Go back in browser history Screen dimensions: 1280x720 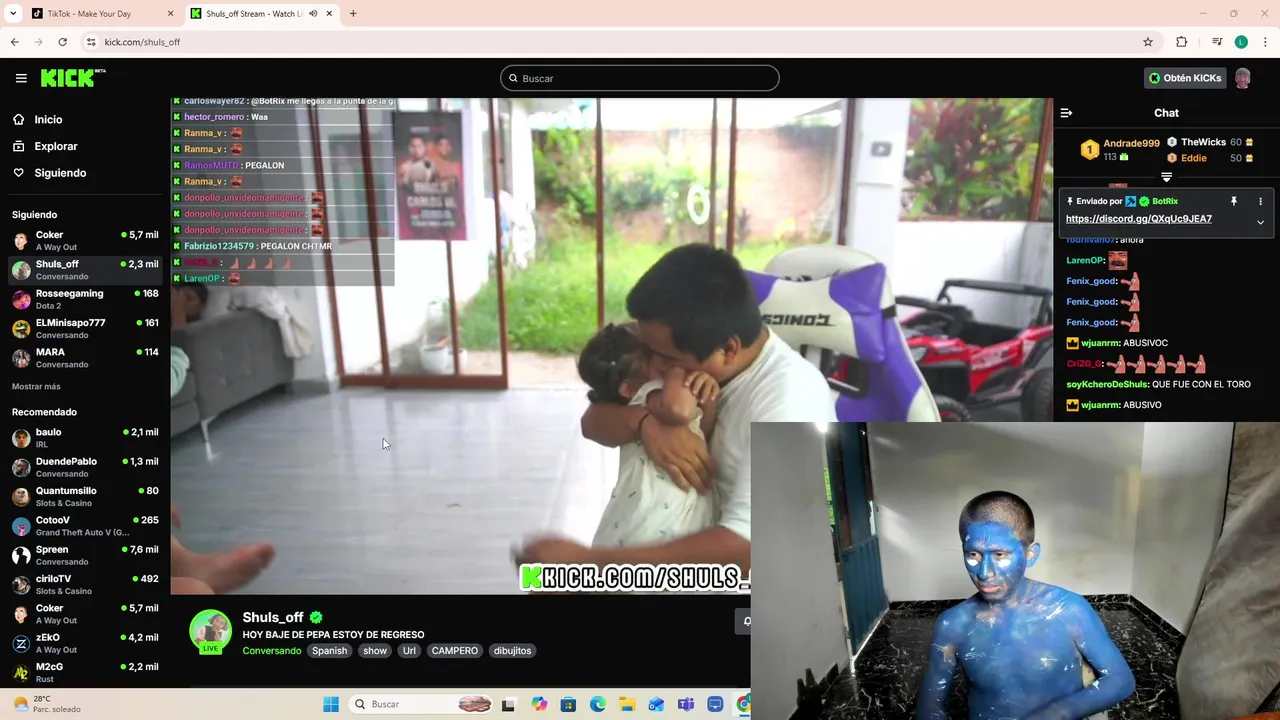point(14,42)
